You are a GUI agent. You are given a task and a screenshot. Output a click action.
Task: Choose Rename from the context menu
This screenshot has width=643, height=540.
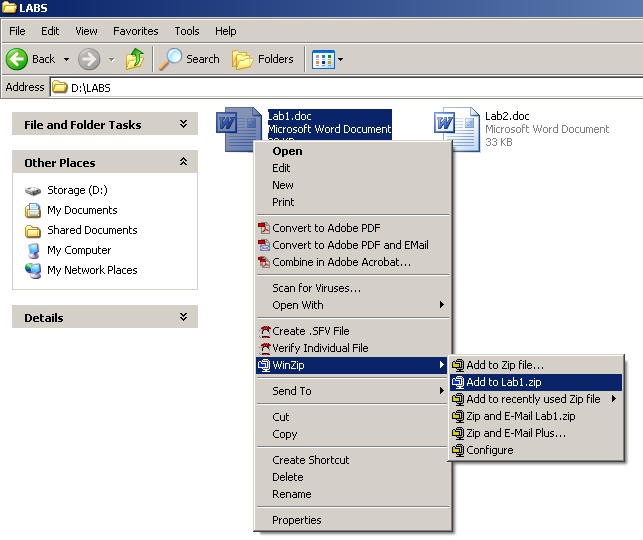[353, 494]
